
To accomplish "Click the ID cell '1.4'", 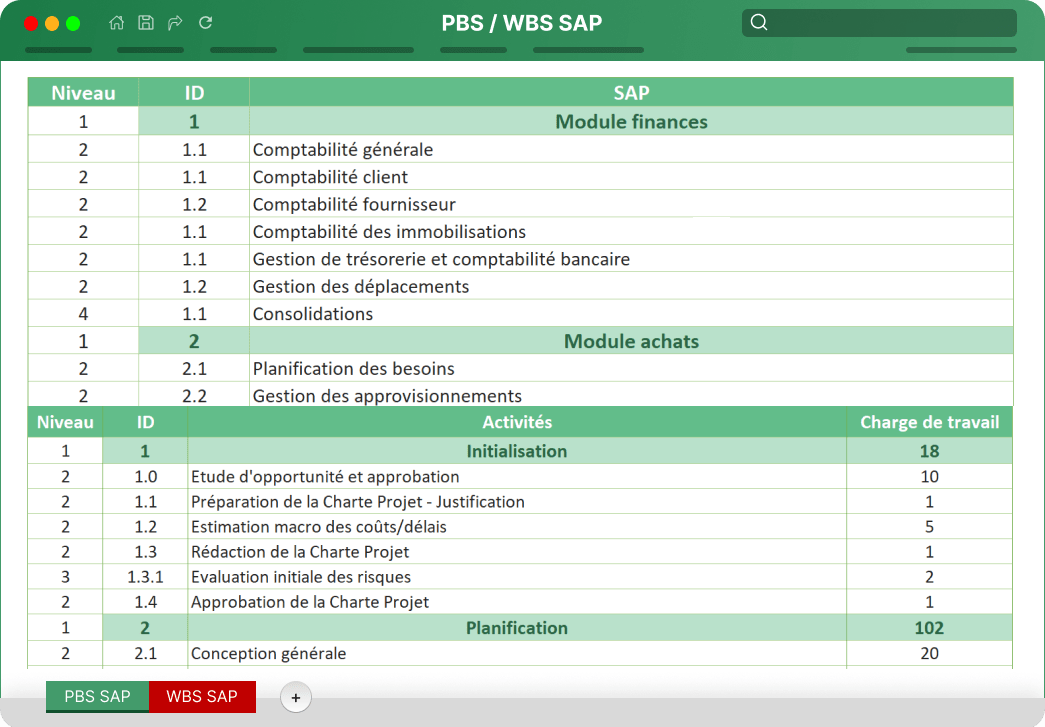I will pos(145,602).
